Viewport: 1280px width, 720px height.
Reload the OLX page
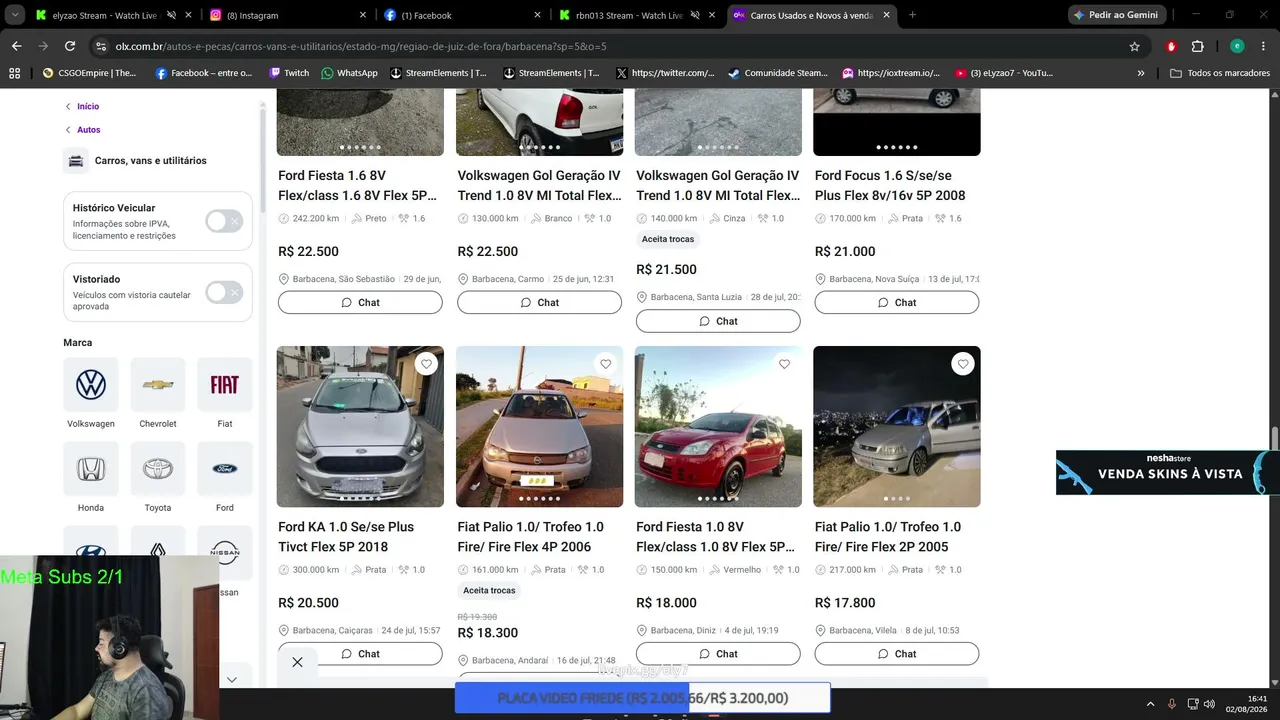(x=70, y=46)
